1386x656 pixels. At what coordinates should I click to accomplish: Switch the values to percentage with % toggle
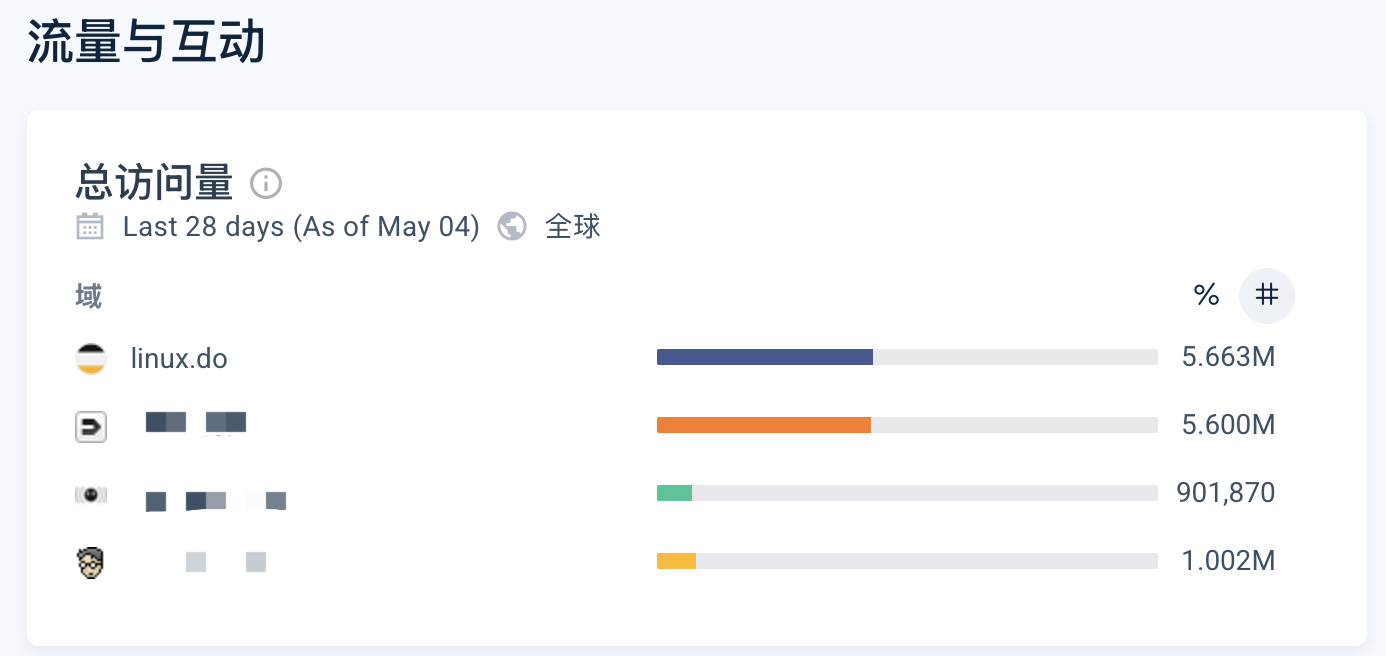1207,296
